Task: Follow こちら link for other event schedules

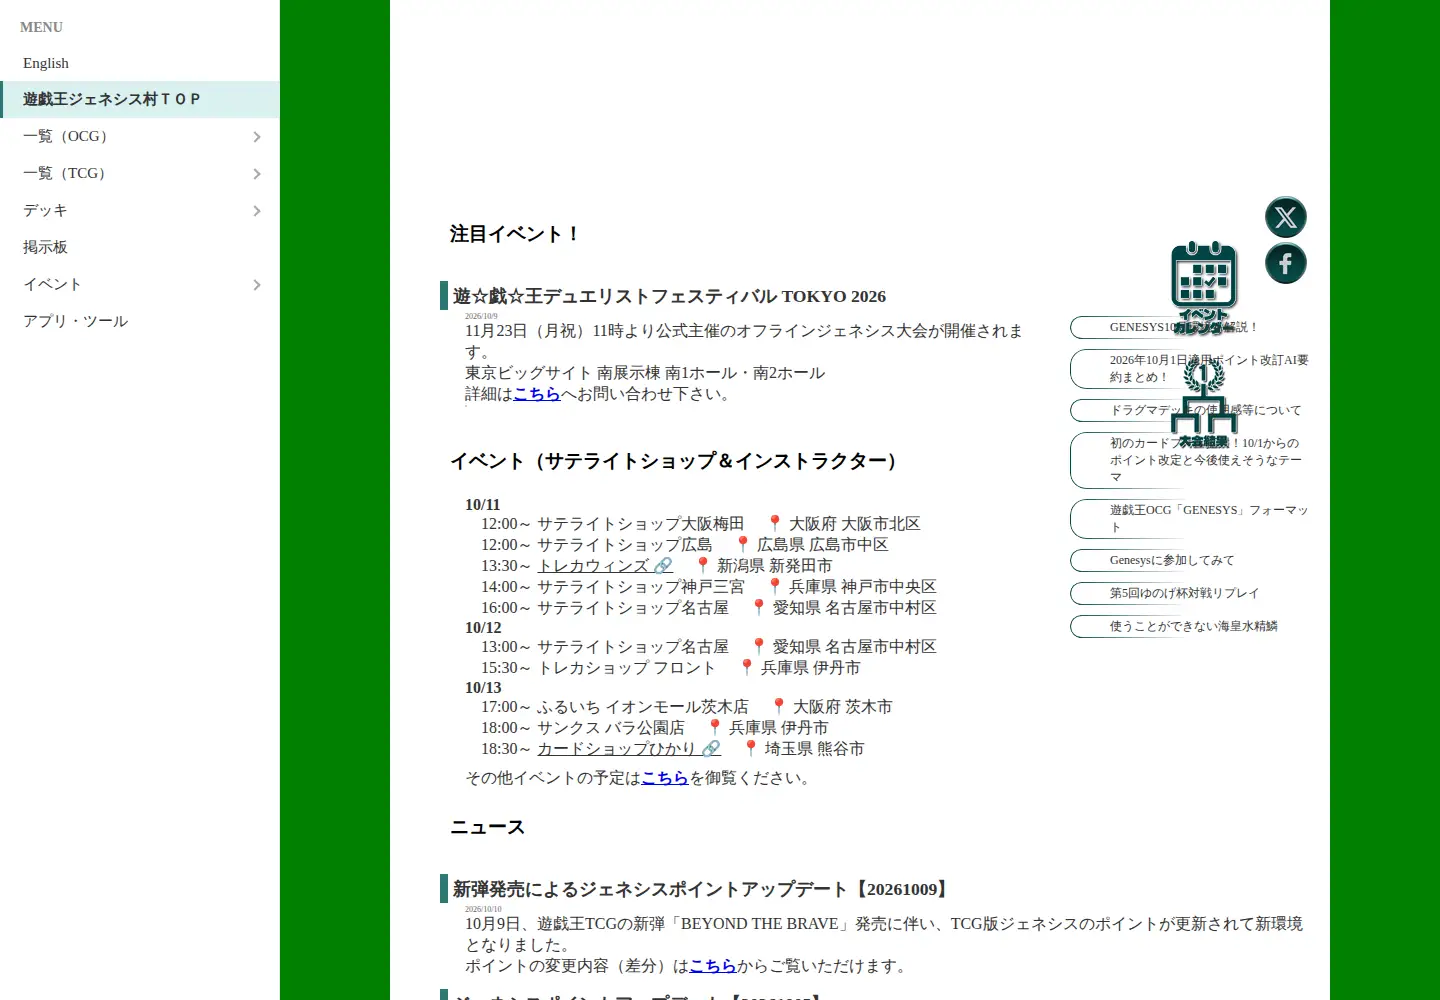Action: (665, 778)
